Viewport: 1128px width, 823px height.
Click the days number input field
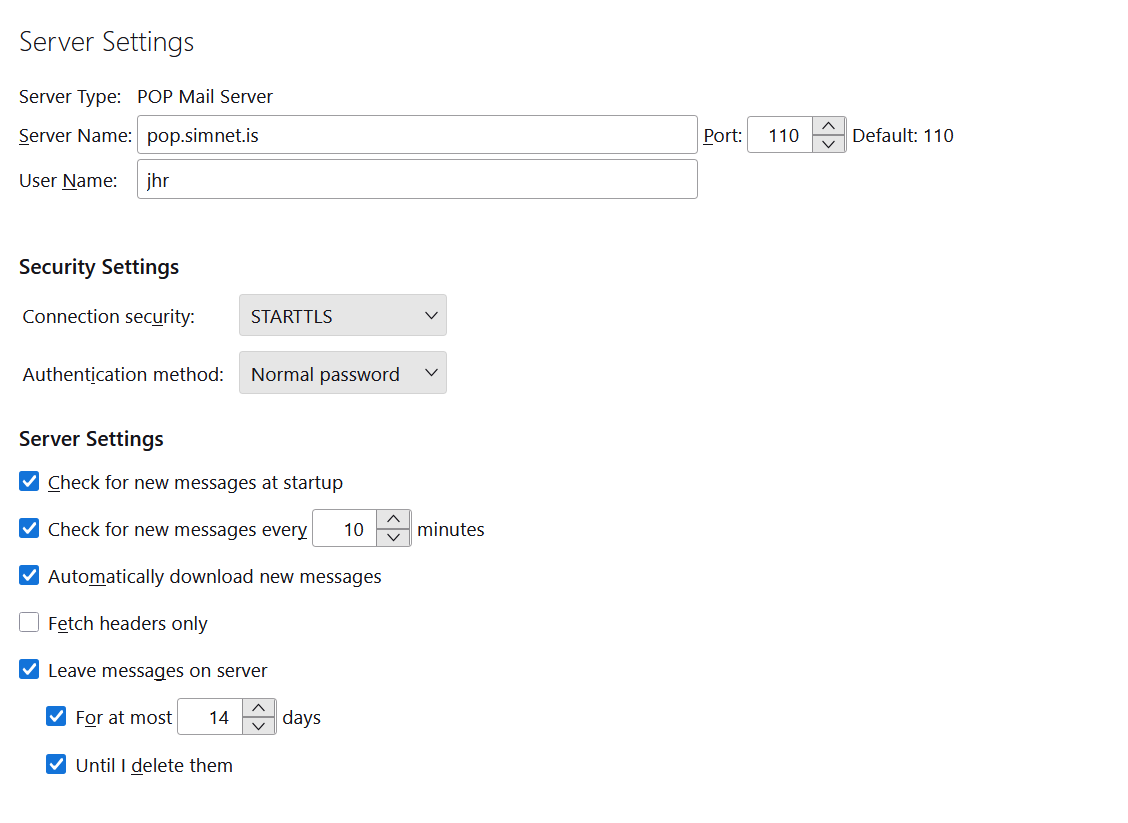tap(211, 717)
